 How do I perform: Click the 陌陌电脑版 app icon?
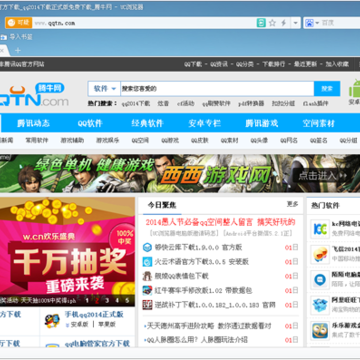(x=320, y=280)
